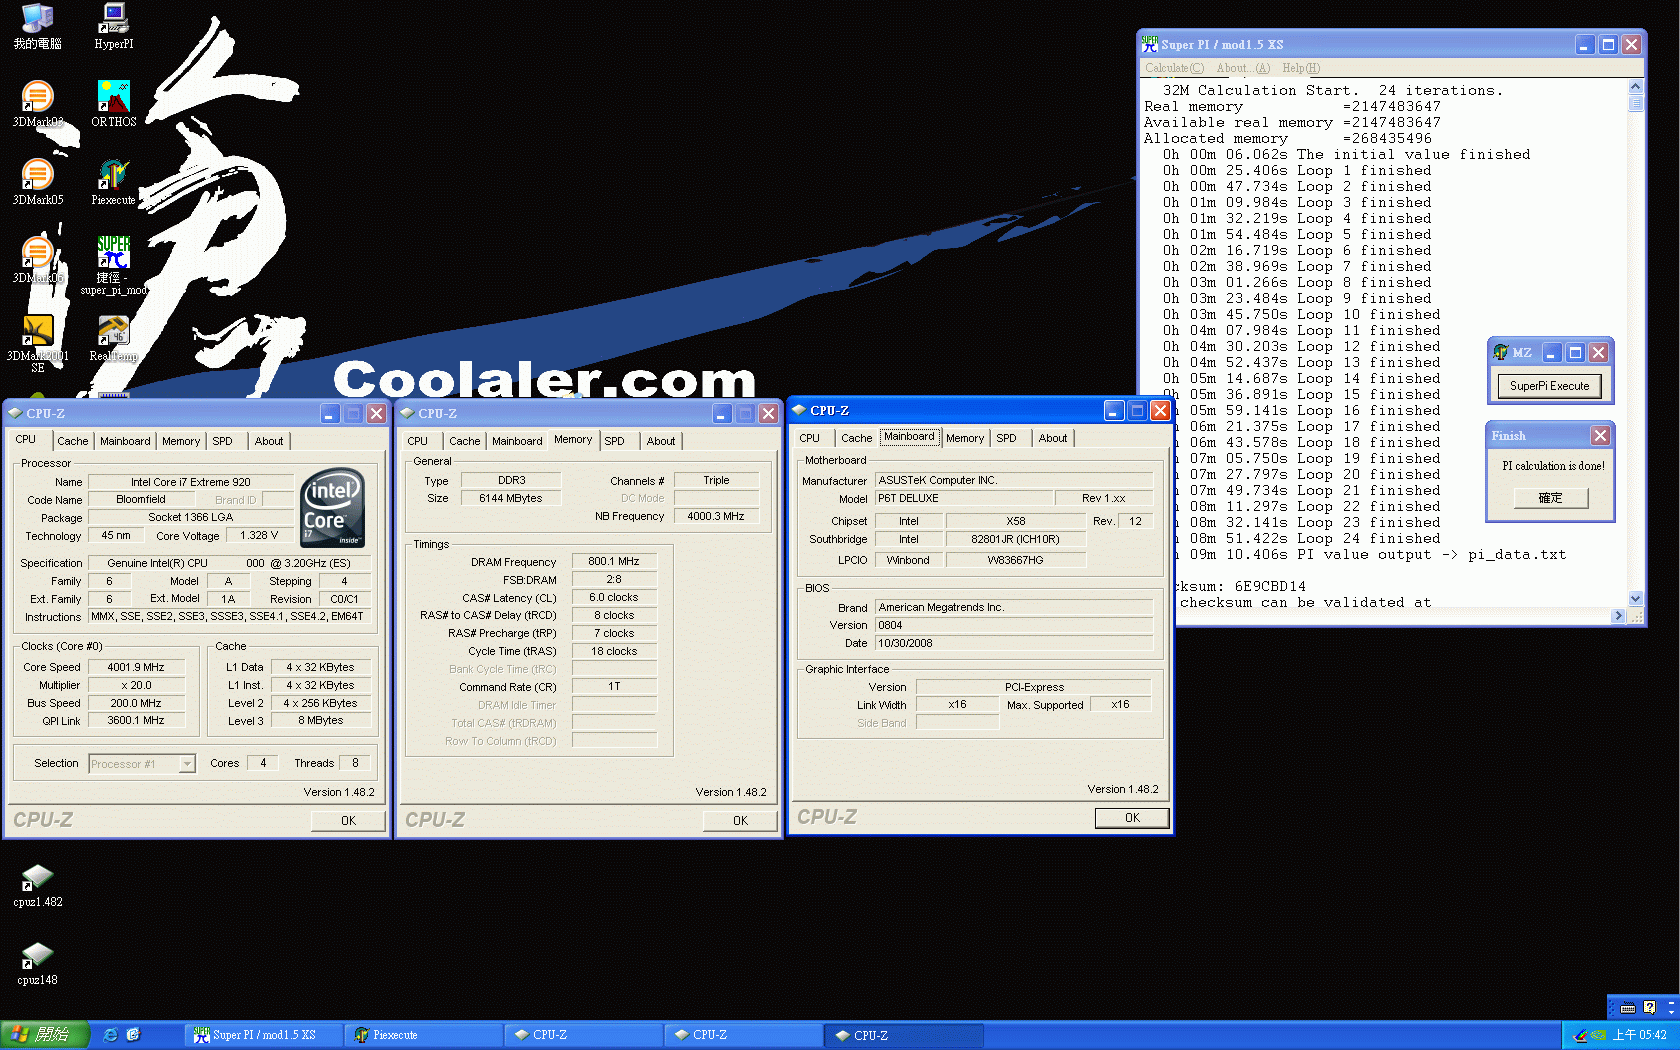1680x1050 pixels.
Task: Select Memory tab in the right CPU-Z window
Action: (965, 438)
